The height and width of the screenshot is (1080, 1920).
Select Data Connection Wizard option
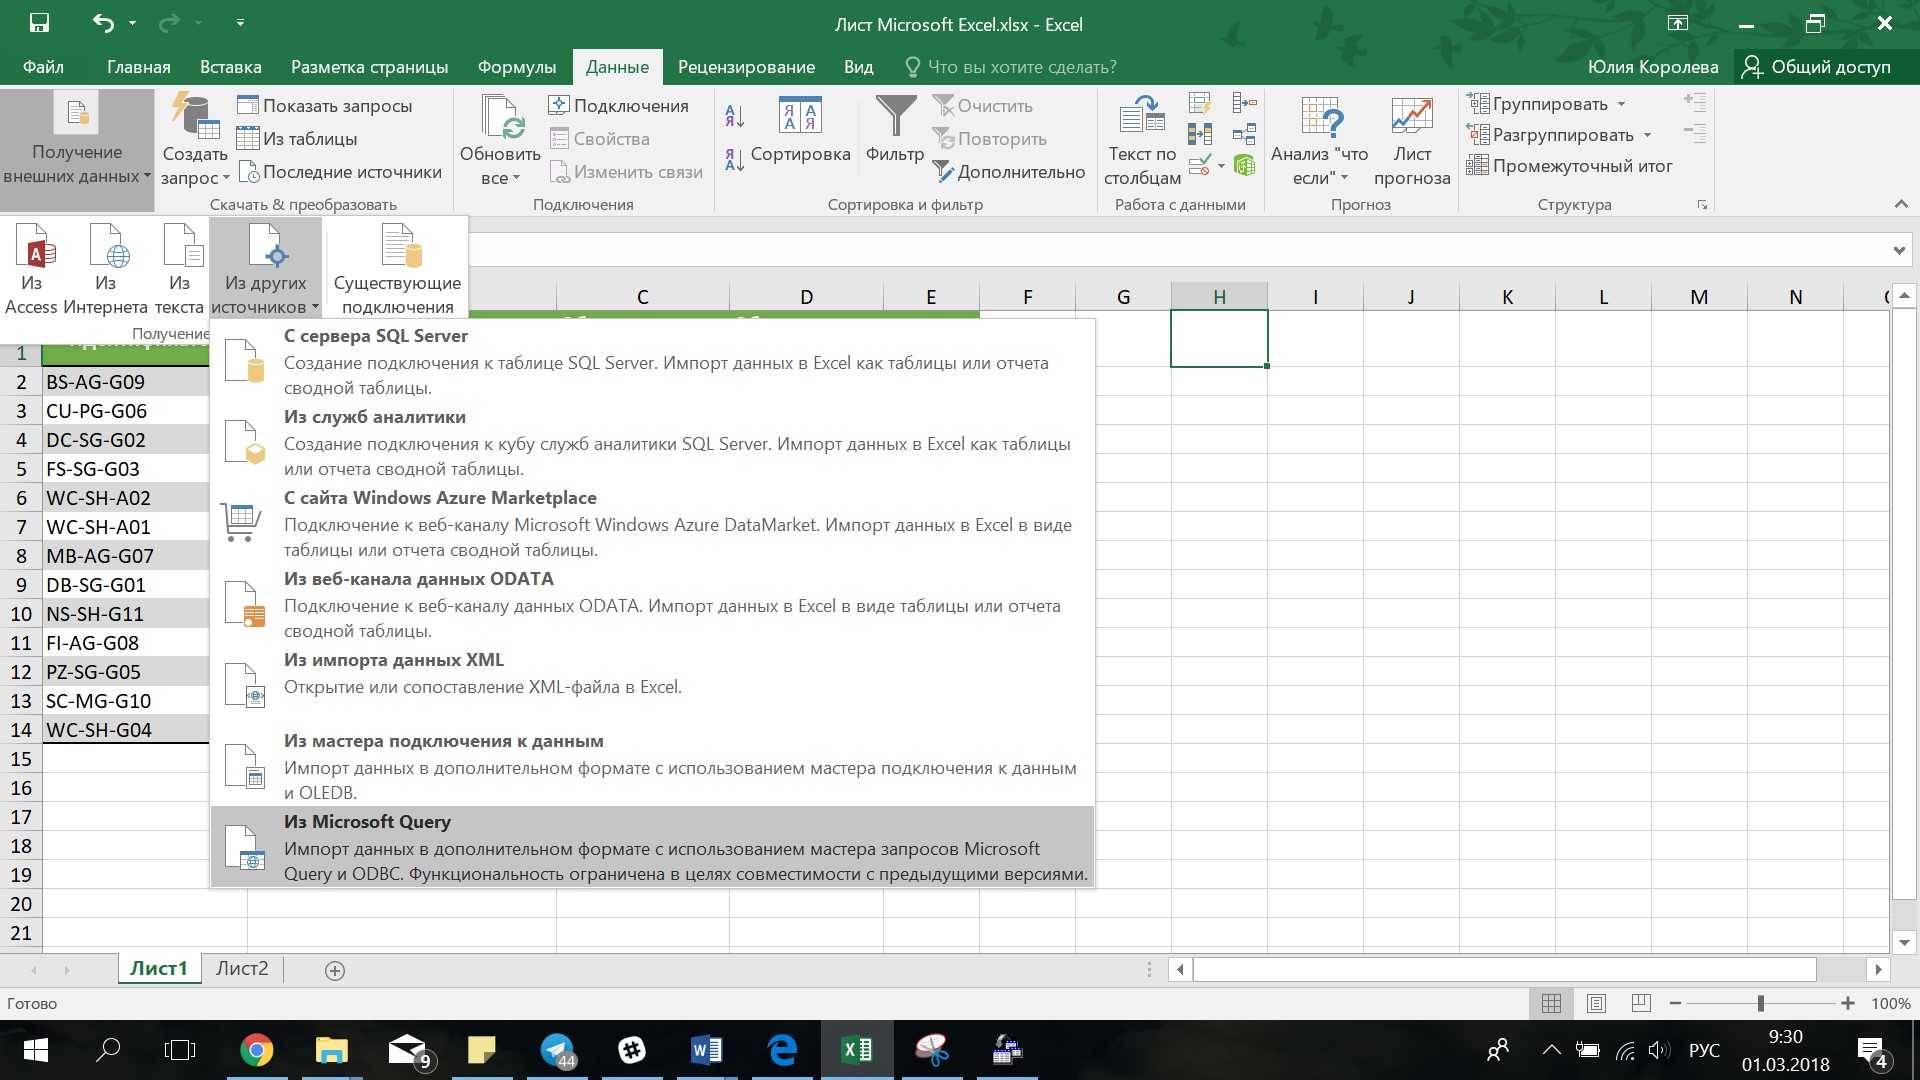click(x=652, y=766)
